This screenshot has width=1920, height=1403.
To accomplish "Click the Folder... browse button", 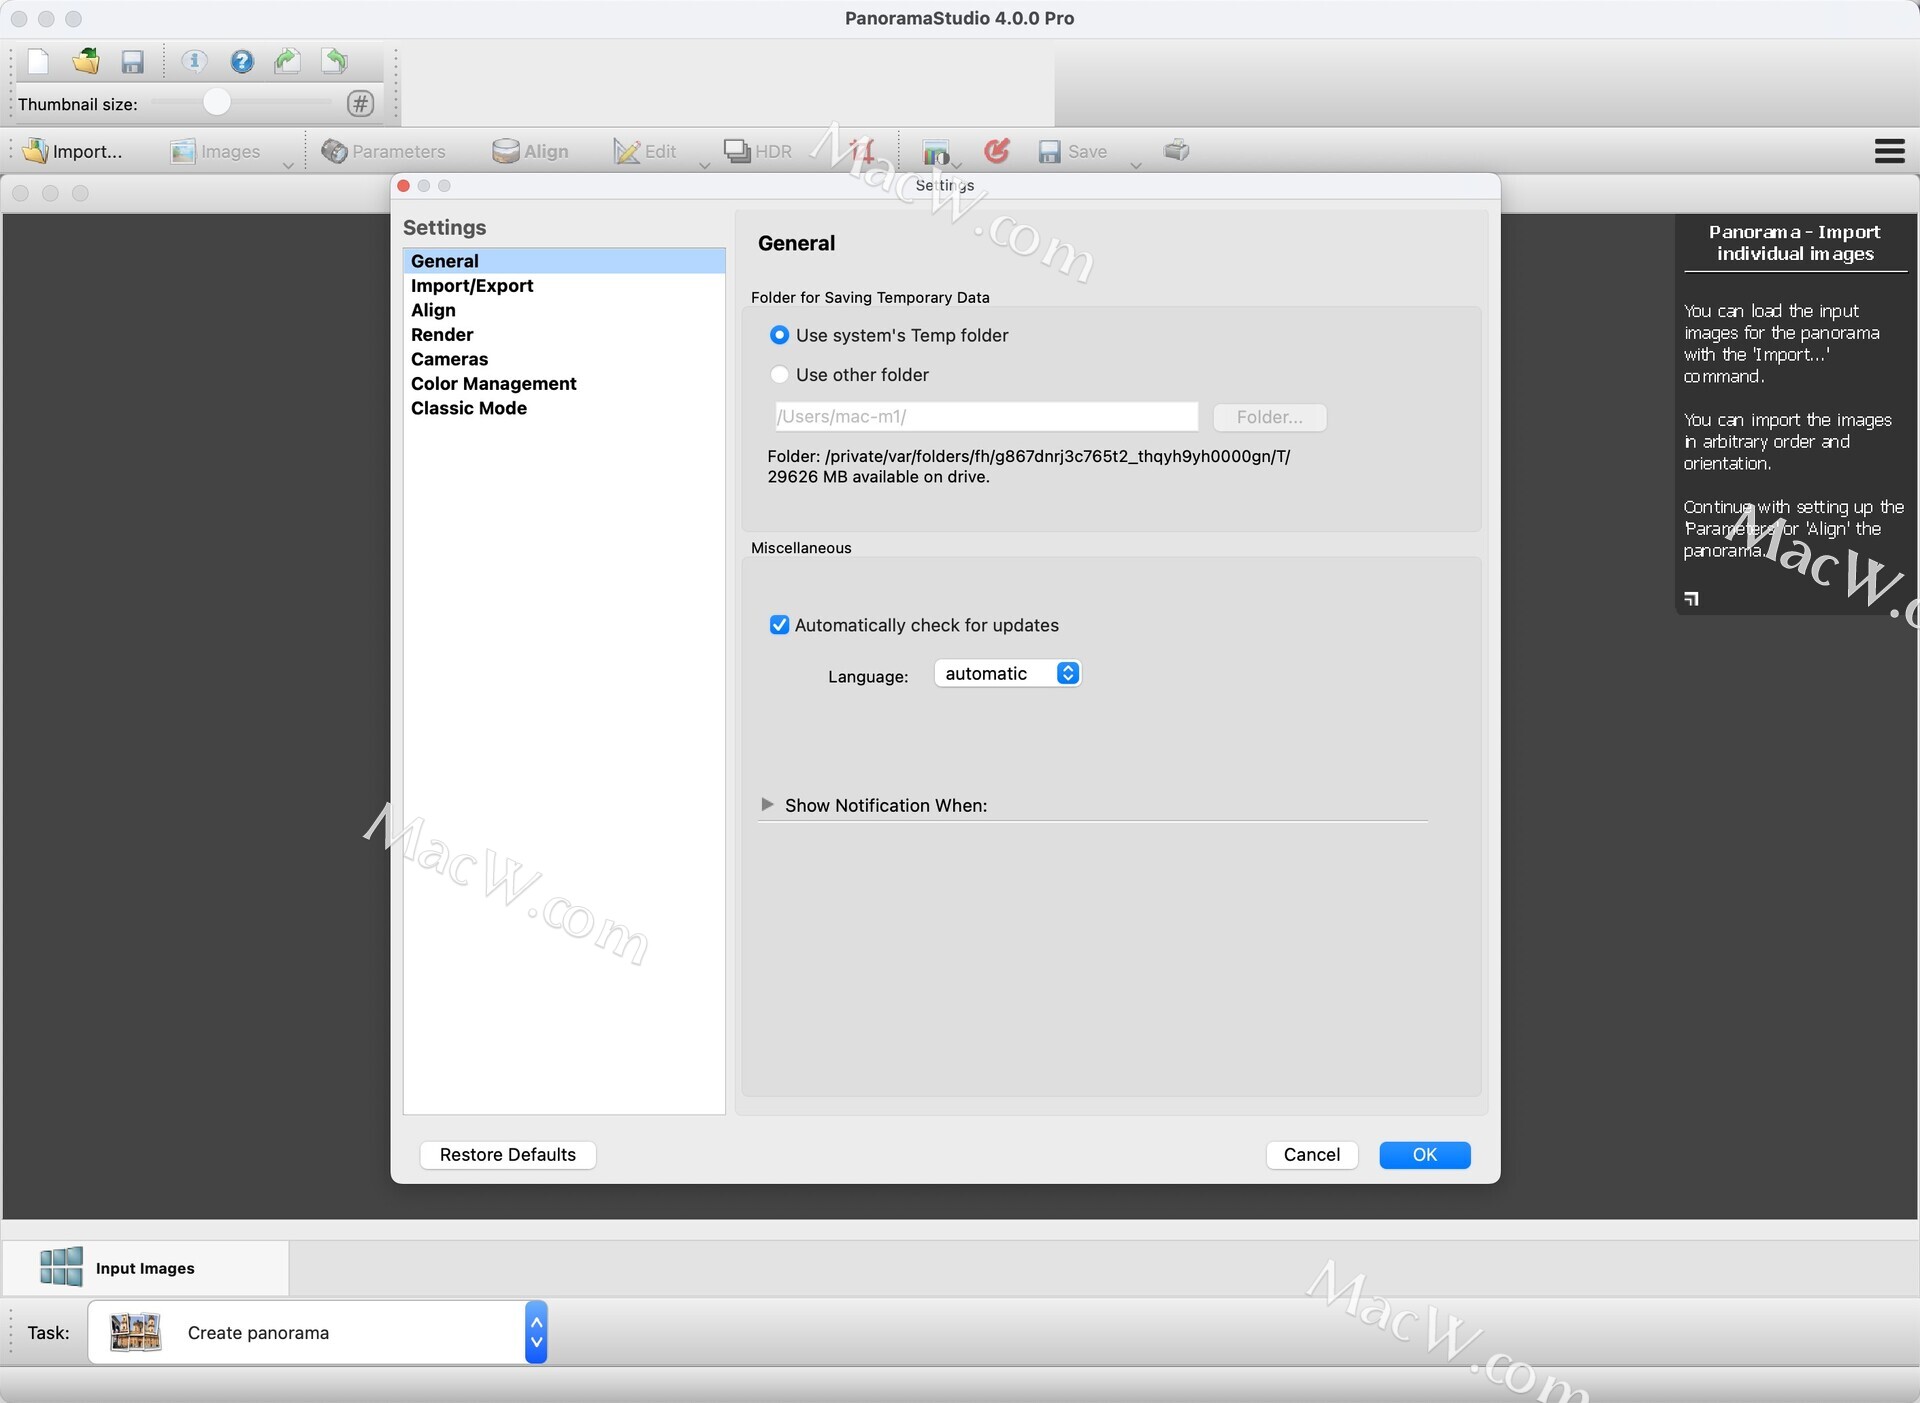I will (1269, 417).
